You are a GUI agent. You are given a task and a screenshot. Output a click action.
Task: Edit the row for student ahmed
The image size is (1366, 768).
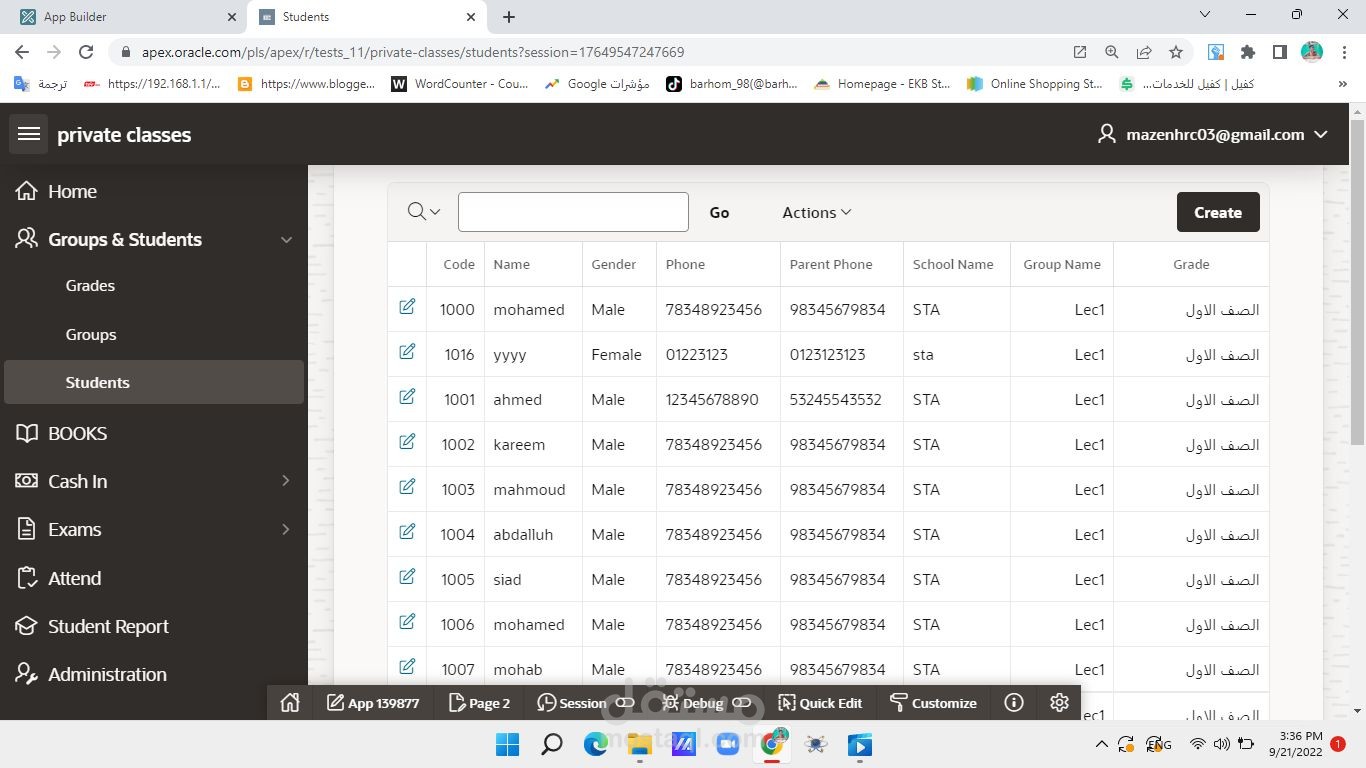(x=407, y=397)
